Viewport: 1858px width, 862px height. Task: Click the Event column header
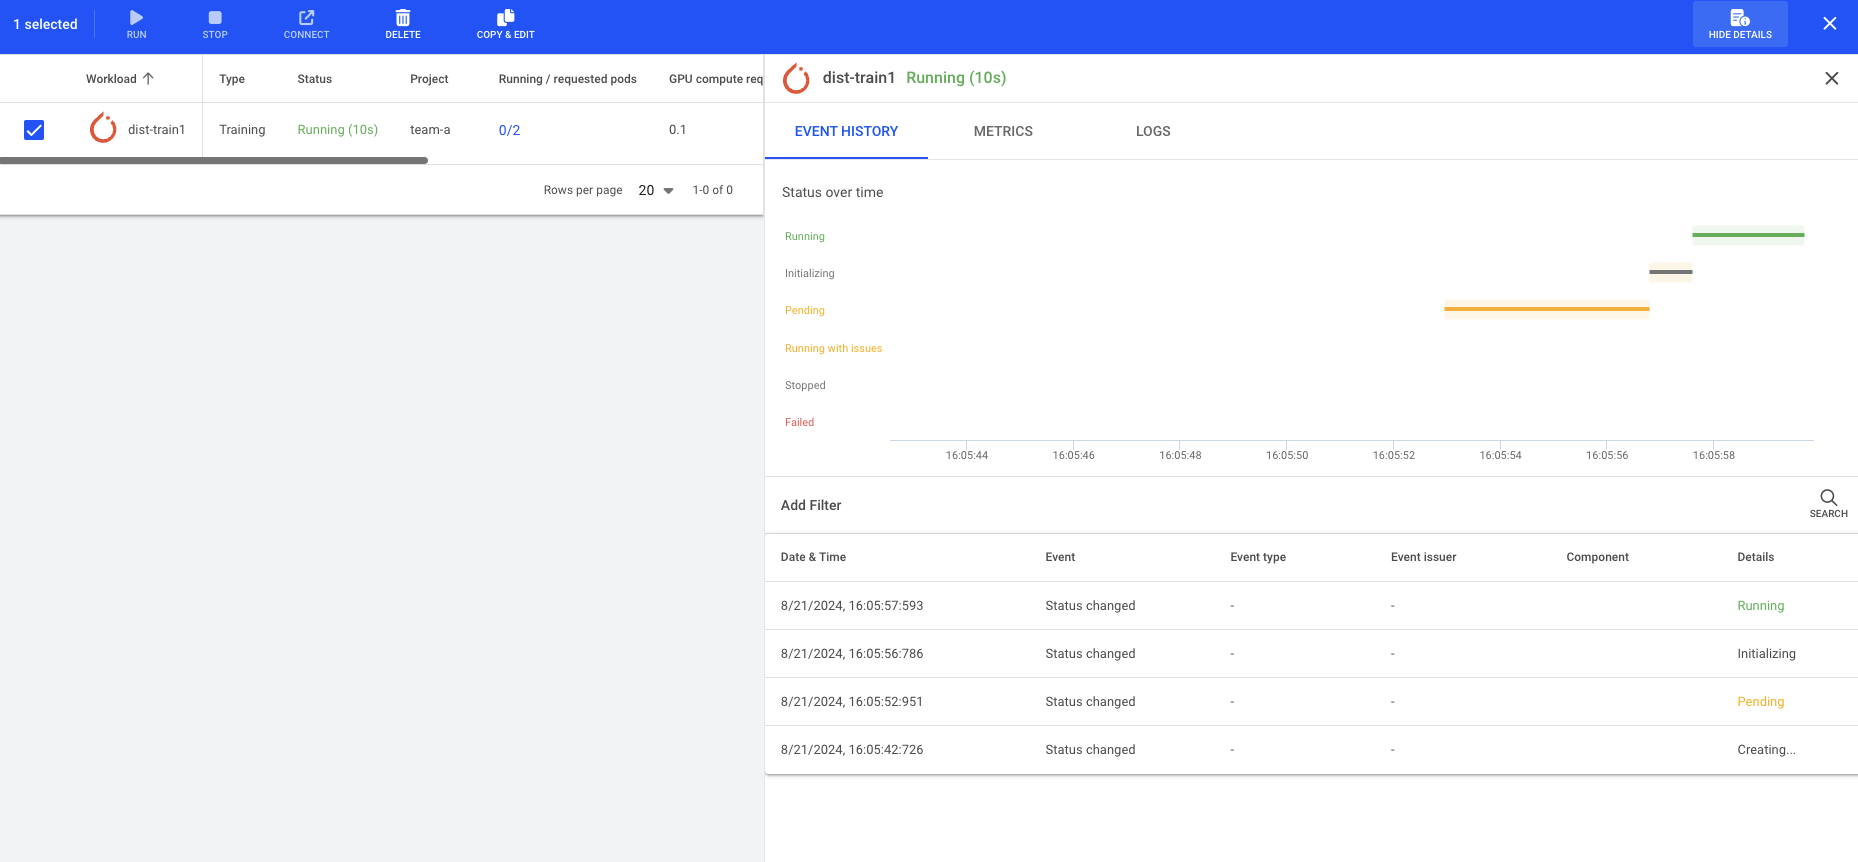point(1060,557)
